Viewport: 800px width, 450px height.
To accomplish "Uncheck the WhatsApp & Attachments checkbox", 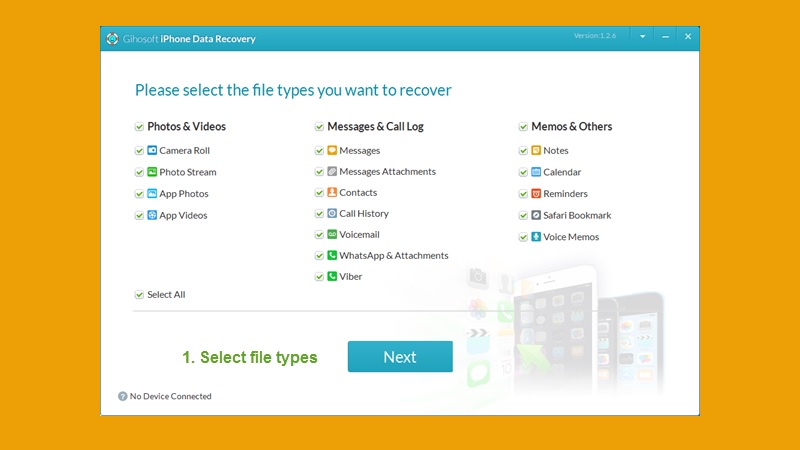I will (x=319, y=255).
